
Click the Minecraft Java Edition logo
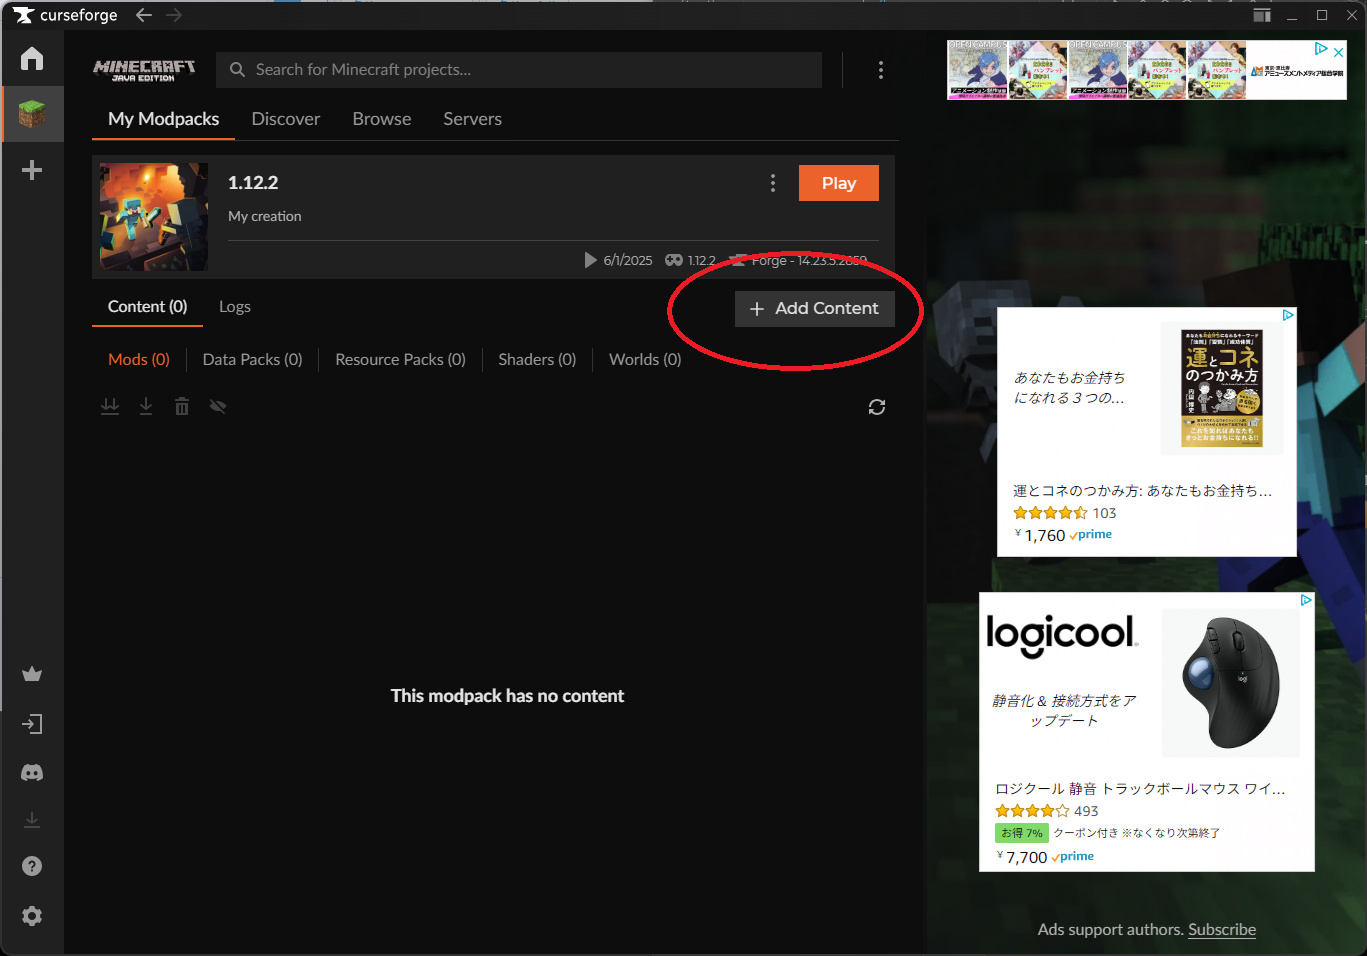click(x=144, y=70)
